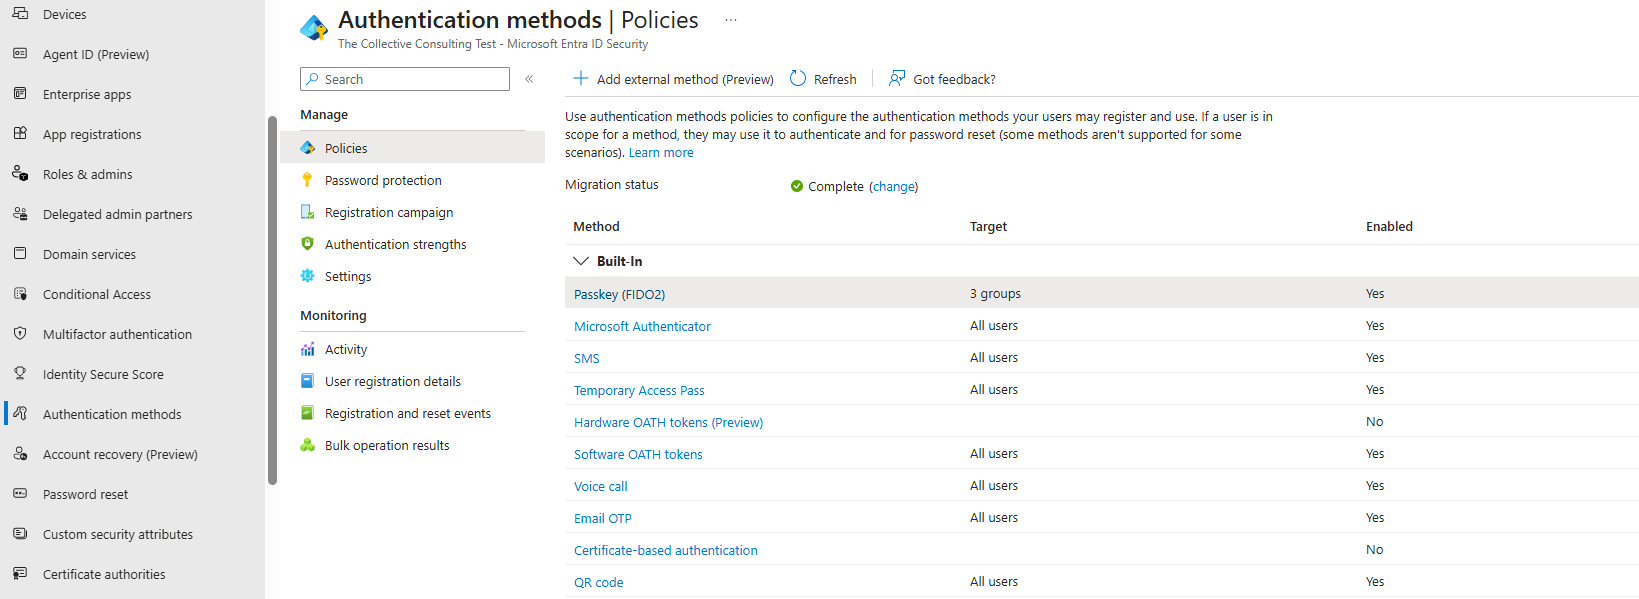Screen dimensions: 1639x599
Task: Select User registration details menu item
Action: (x=392, y=381)
